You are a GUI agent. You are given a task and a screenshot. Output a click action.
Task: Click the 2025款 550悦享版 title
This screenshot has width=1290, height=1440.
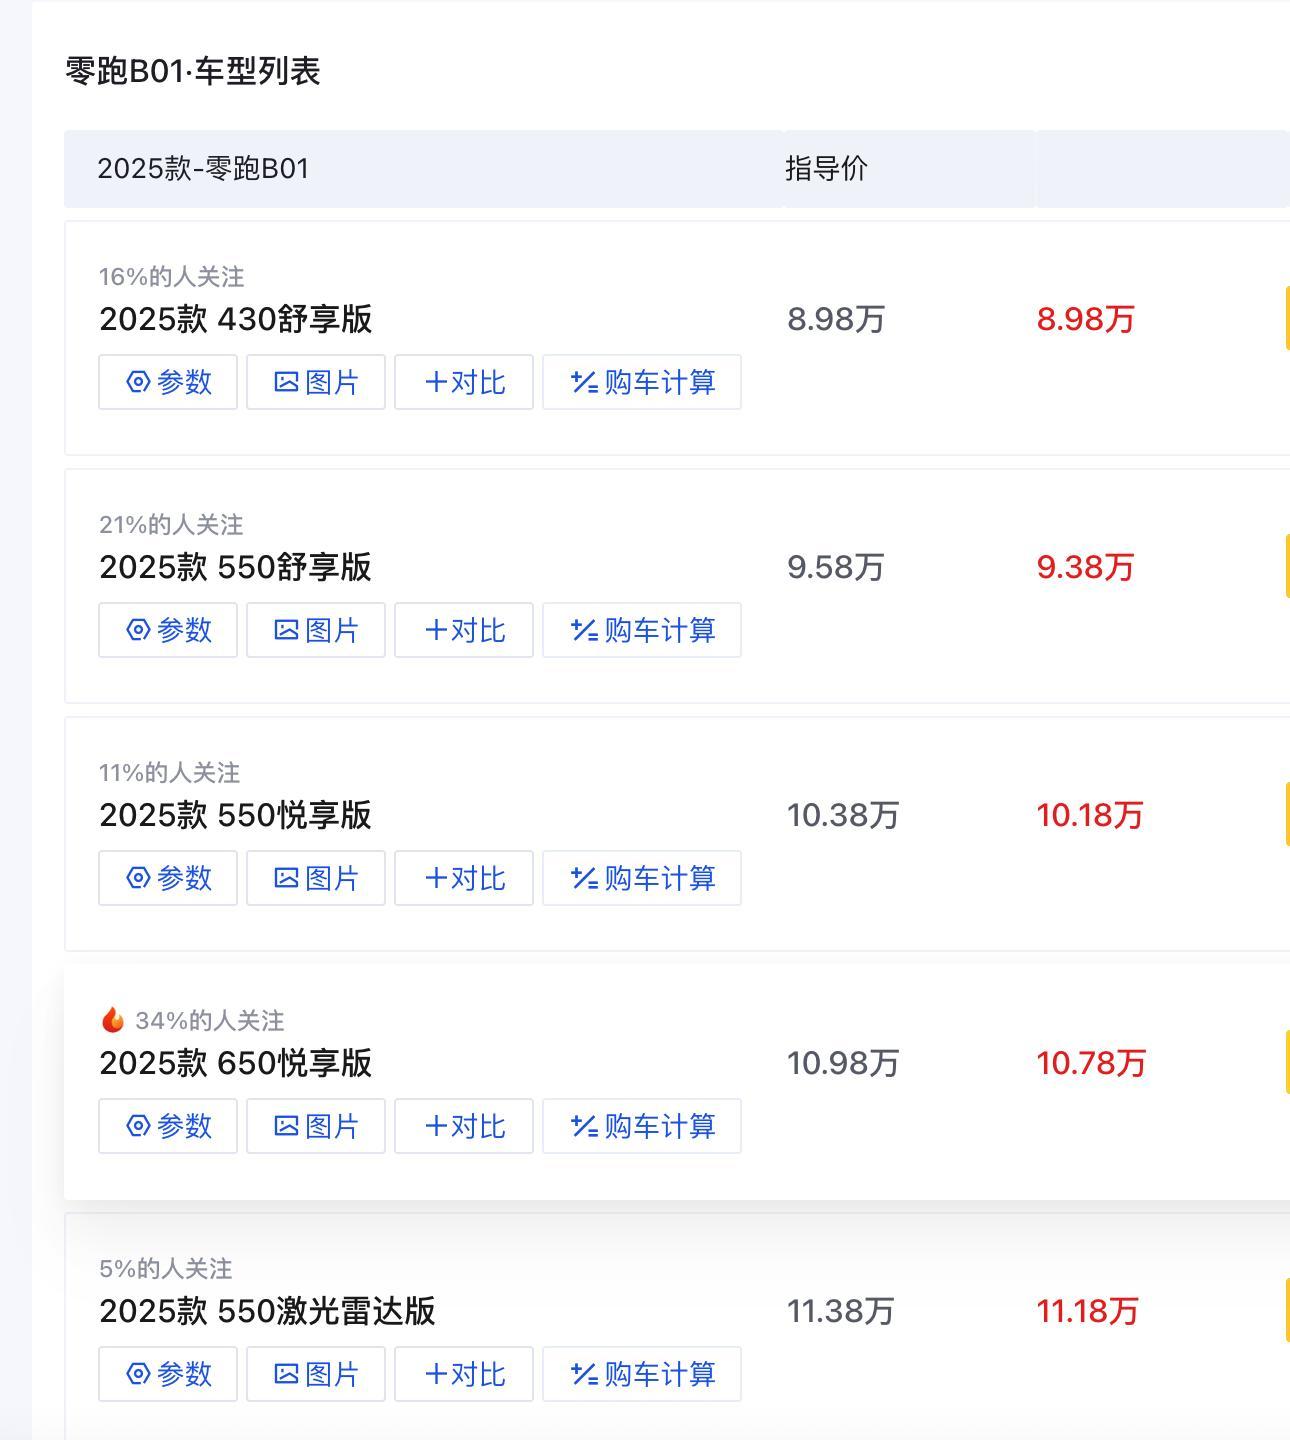point(236,815)
